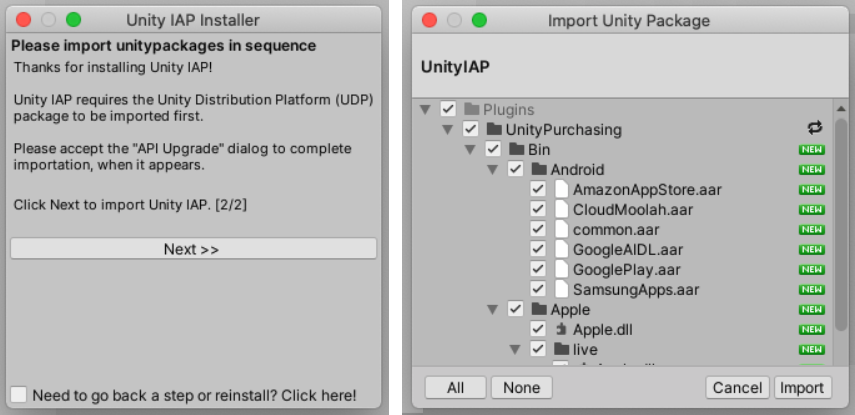Uncheck common.aar checkbox

tap(538, 230)
